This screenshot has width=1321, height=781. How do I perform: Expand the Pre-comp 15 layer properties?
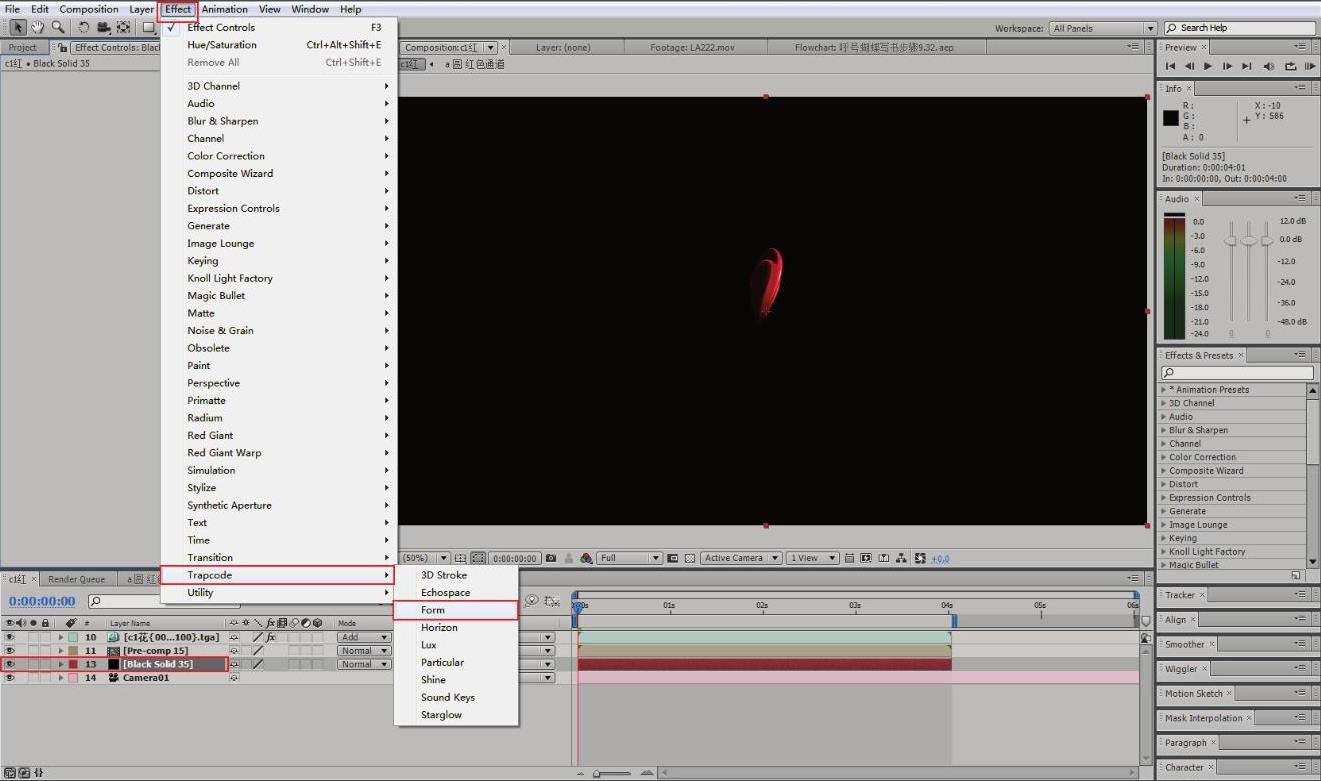click(60, 650)
